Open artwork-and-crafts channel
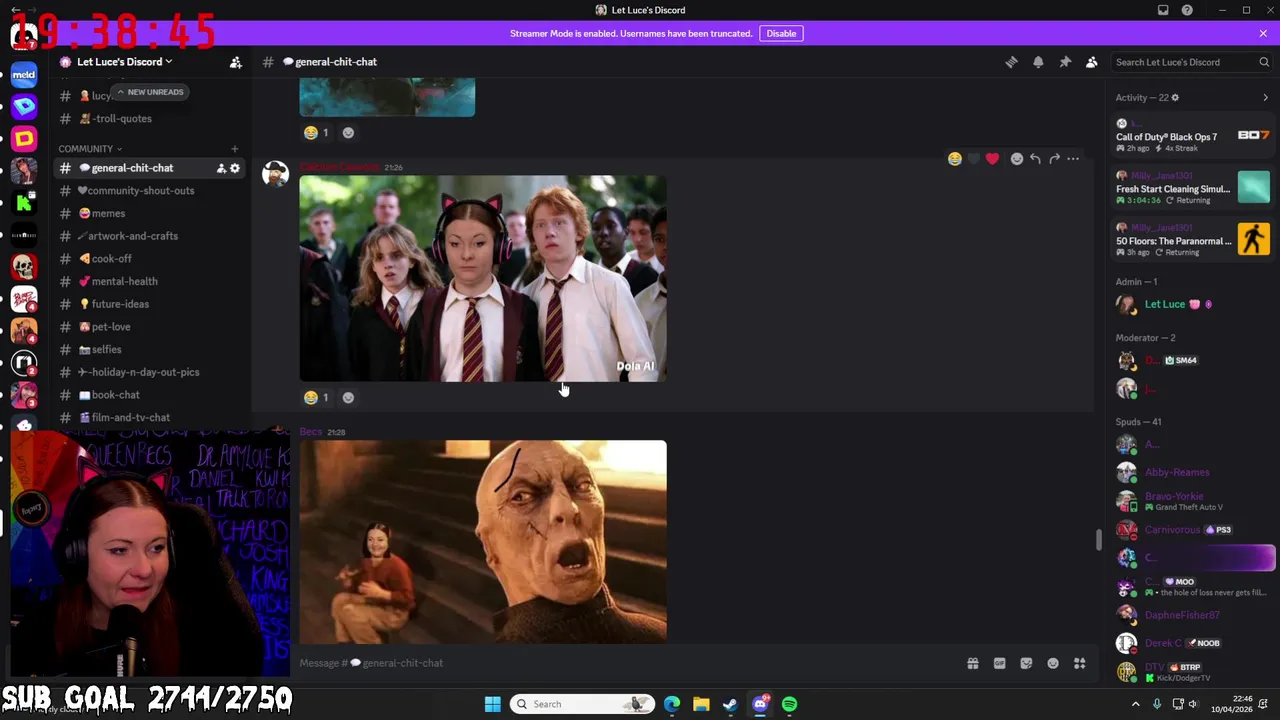Image resolution: width=1280 pixels, height=720 pixels. point(150,236)
